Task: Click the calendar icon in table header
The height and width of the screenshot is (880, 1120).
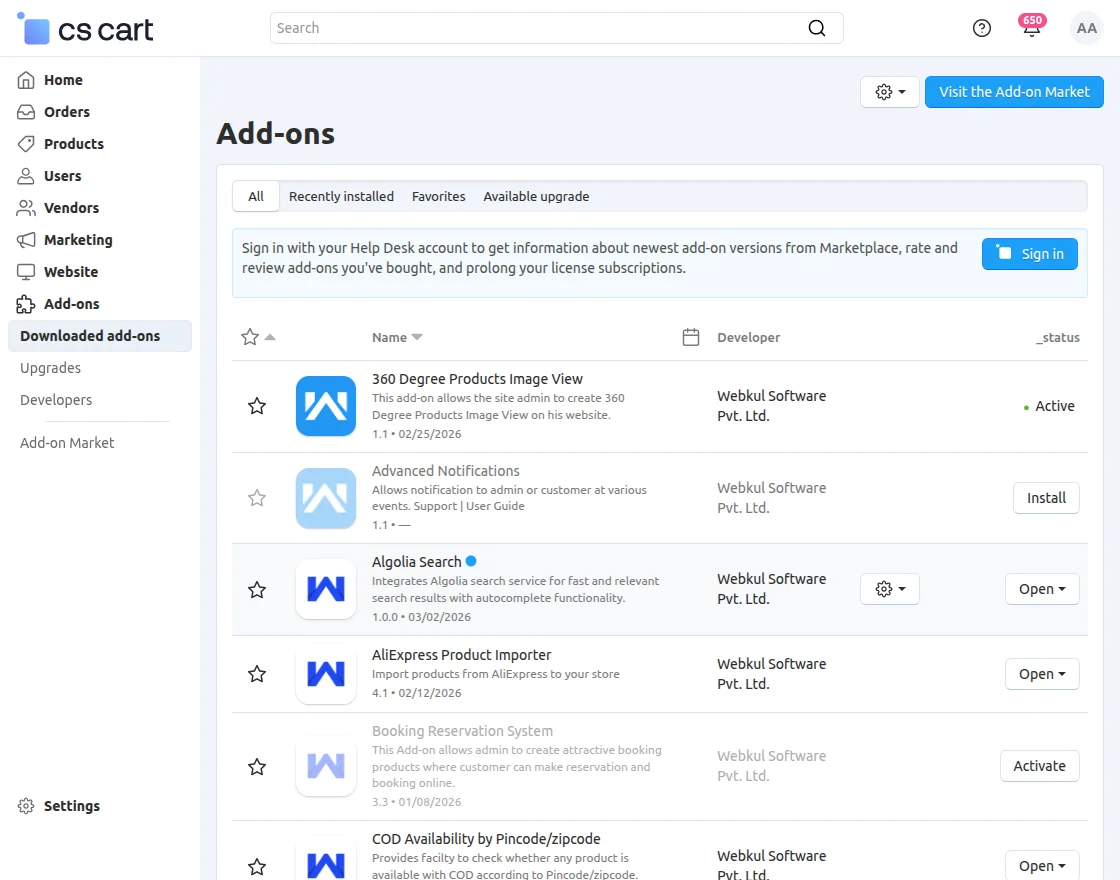Action: tap(690, 337)
